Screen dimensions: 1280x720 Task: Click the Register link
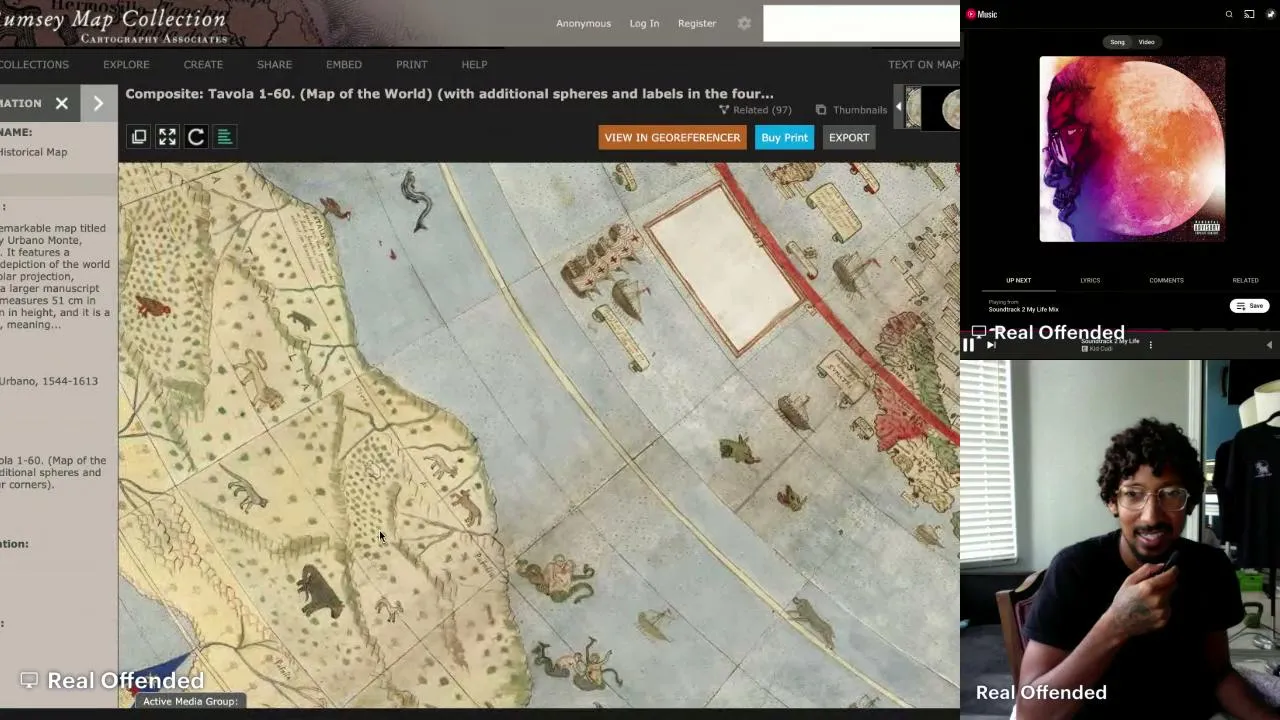(697, 23)
